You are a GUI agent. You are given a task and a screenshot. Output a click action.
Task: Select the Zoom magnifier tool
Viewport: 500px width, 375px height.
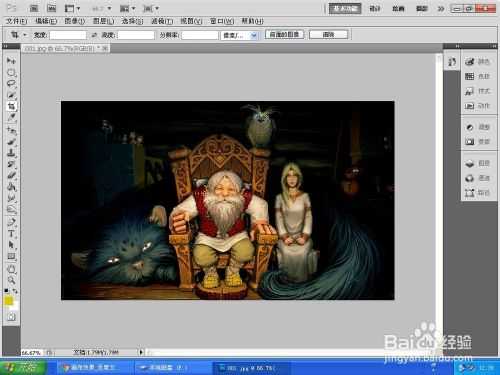coord(12,280)
